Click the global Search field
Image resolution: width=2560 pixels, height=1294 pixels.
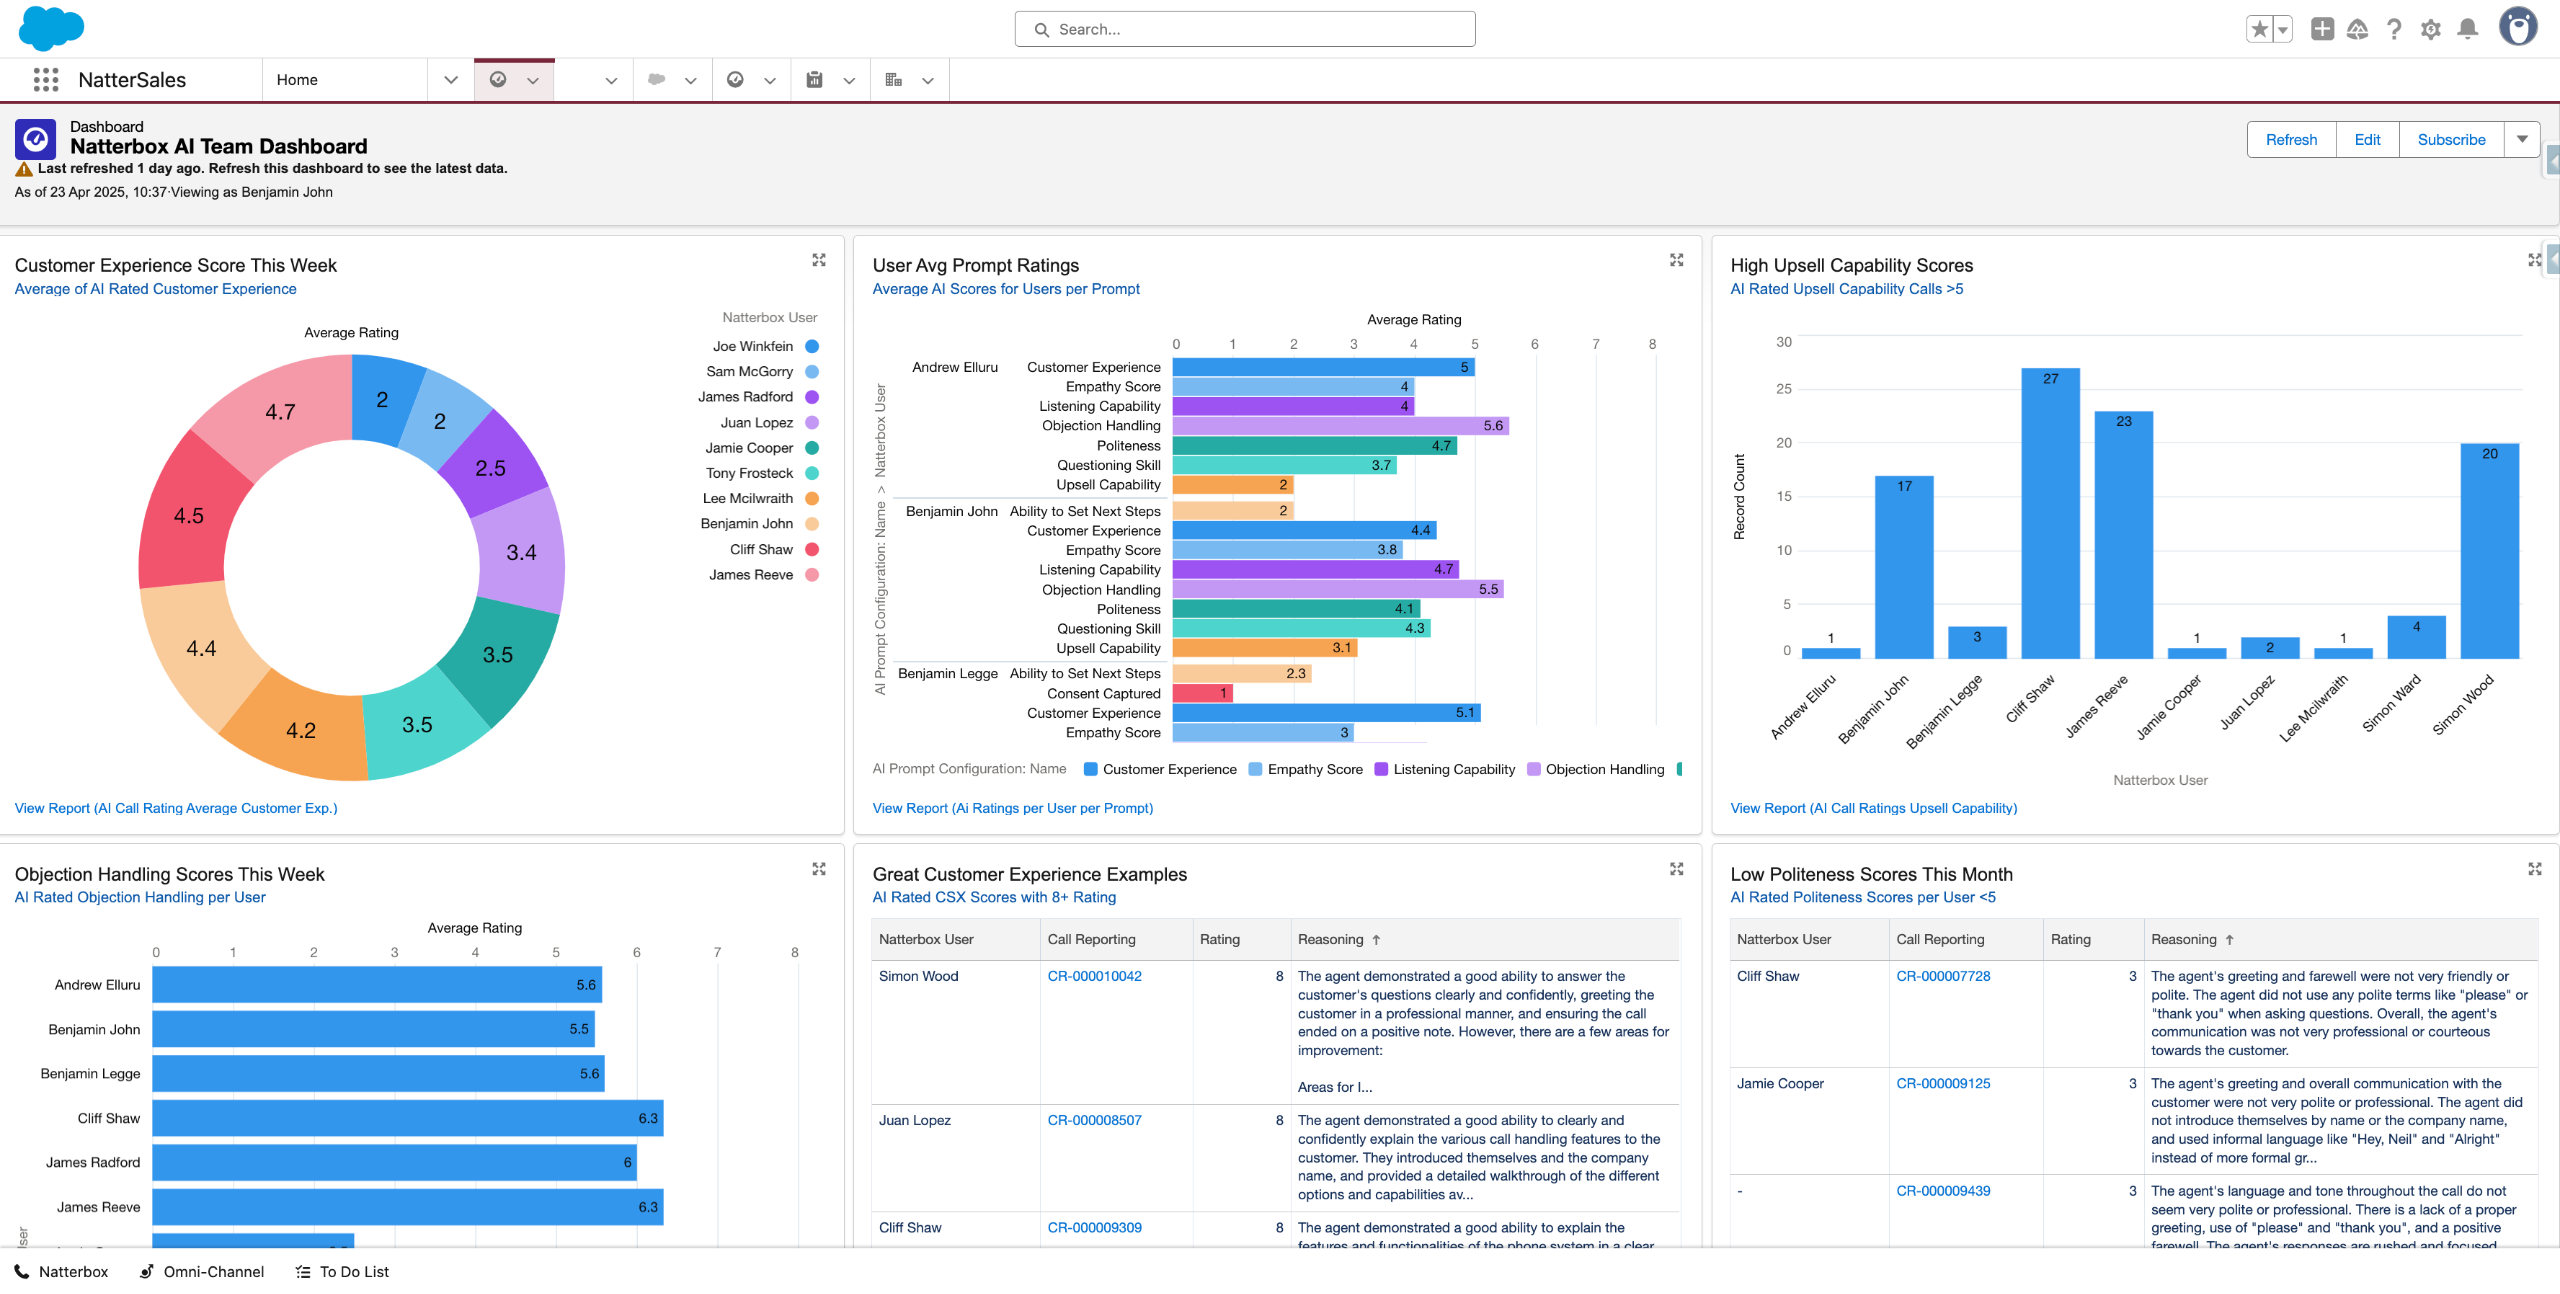click(x=1244, y=29)
